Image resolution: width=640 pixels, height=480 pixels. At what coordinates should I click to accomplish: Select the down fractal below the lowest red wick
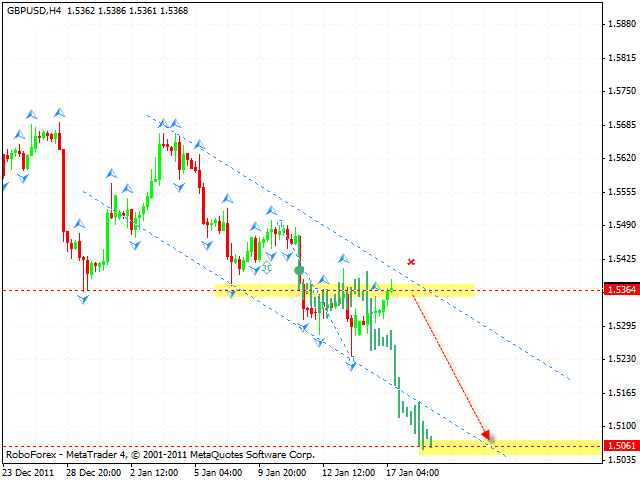coord(351,366)
